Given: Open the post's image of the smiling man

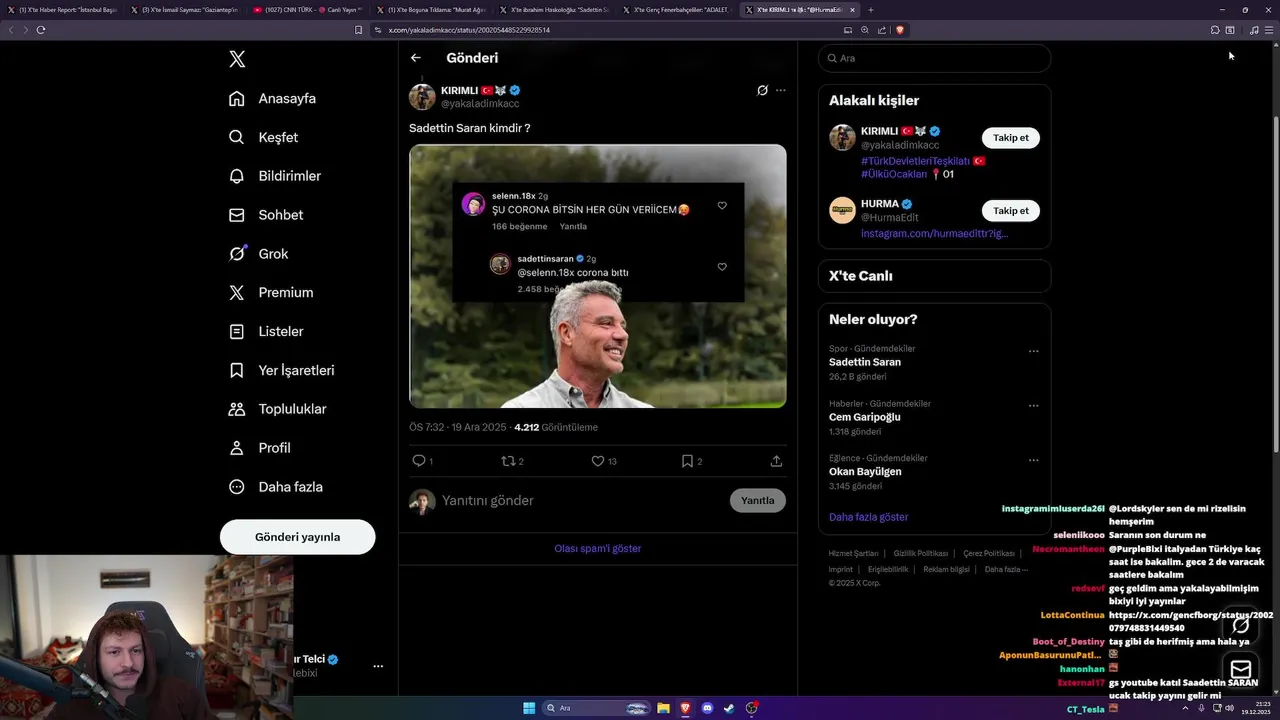Looking at the screenshot, I should 597,276.
